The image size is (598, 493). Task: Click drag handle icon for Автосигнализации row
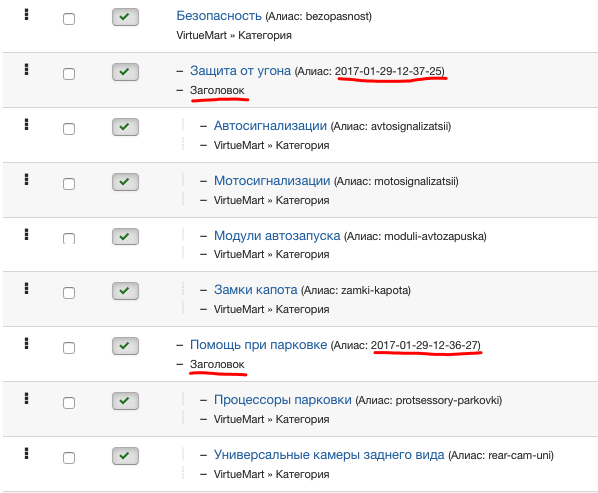(26, 124)
